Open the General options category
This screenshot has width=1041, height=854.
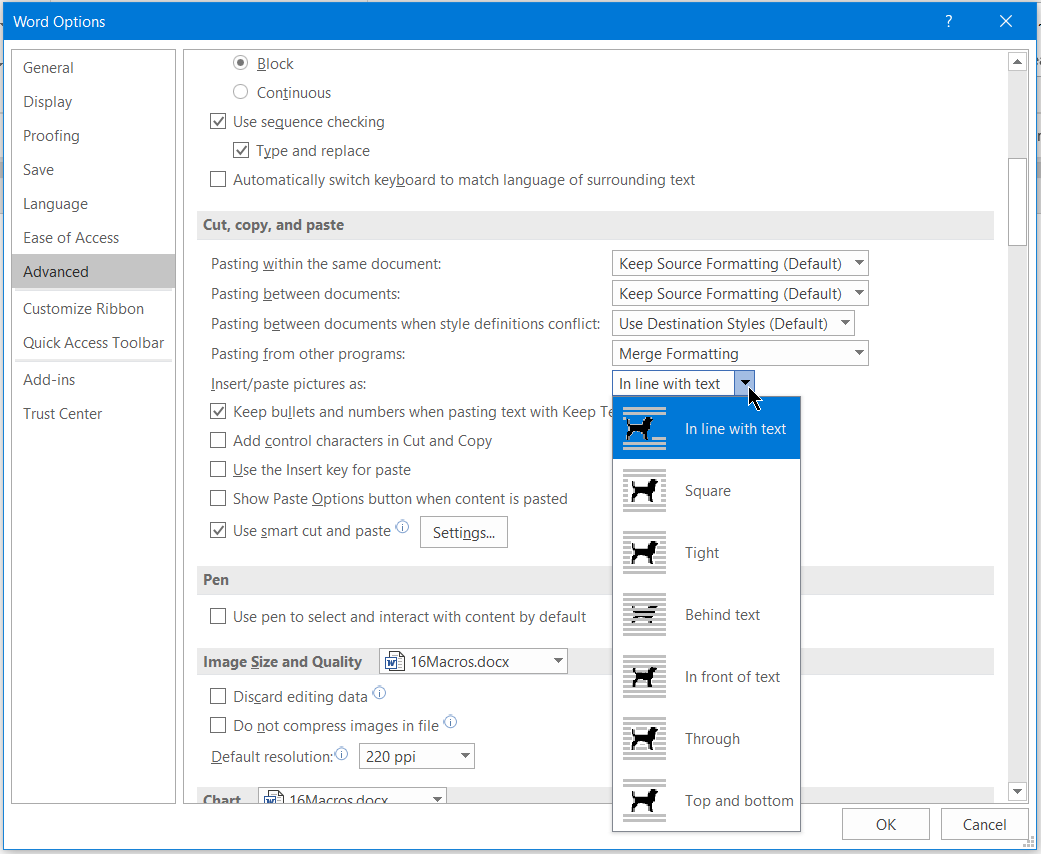[x=94, y=68]
